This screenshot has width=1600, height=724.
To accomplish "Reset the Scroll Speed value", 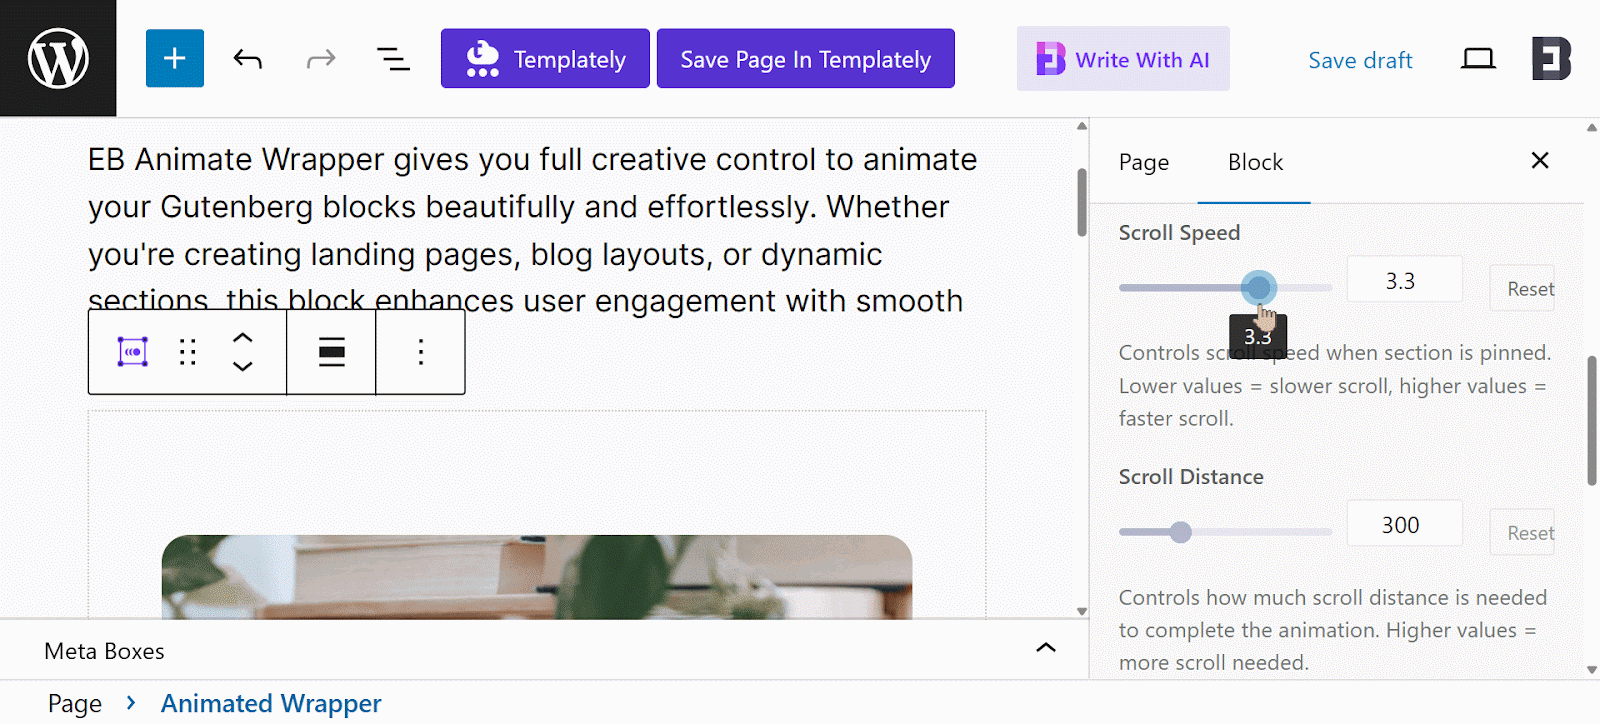I will (x=1528, y=289).
